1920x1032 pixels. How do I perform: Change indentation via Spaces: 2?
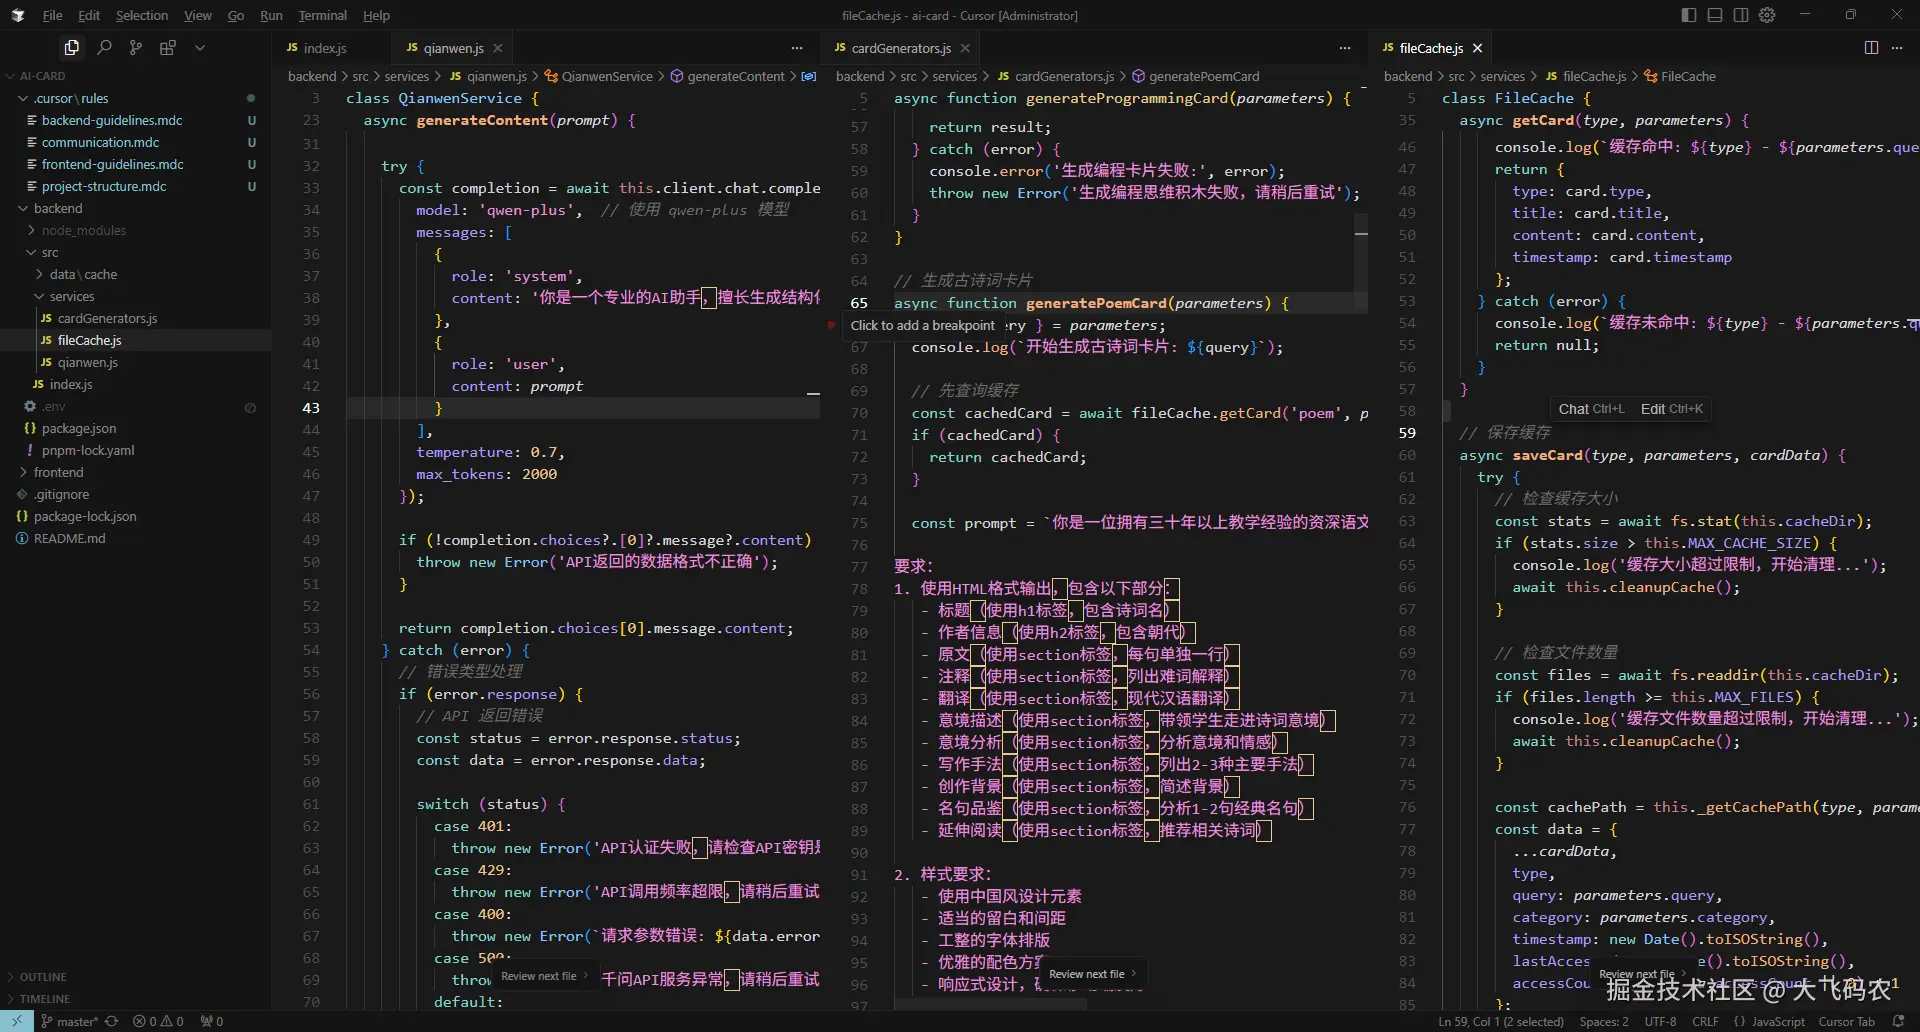(x=1604, y=1021)
